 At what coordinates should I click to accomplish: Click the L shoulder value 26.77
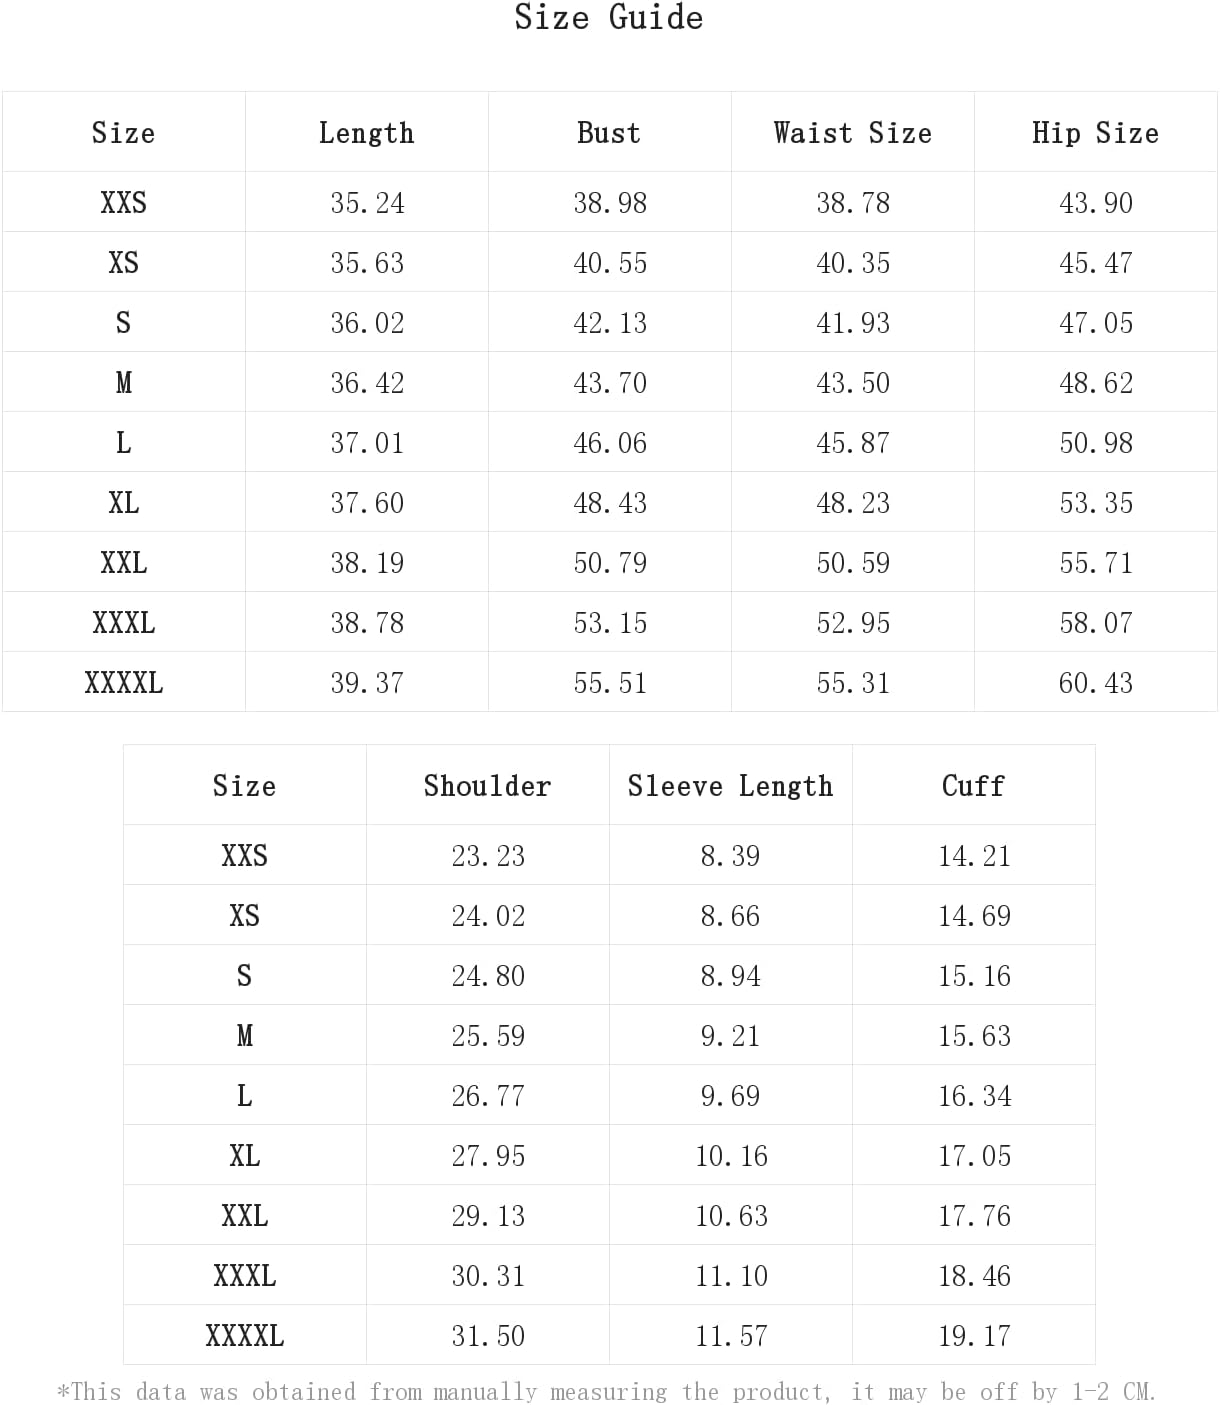488,1096
